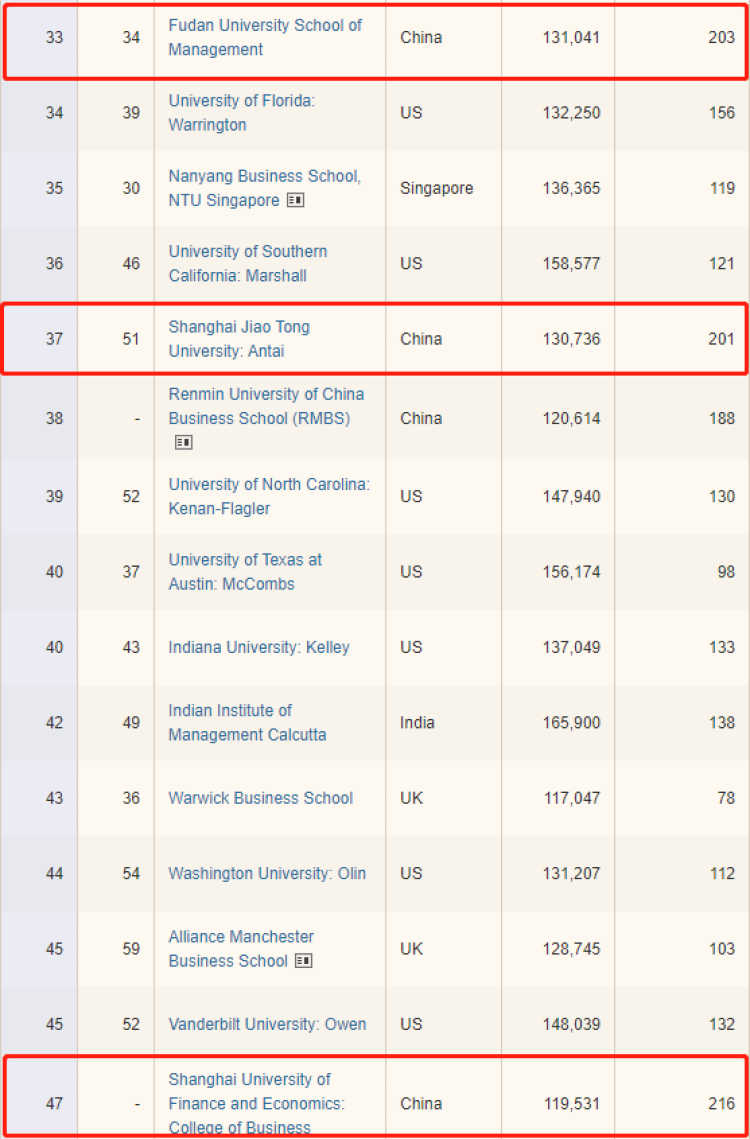
Task: Click salary increase 203 in Fudan row
Action: coord(722,37)
